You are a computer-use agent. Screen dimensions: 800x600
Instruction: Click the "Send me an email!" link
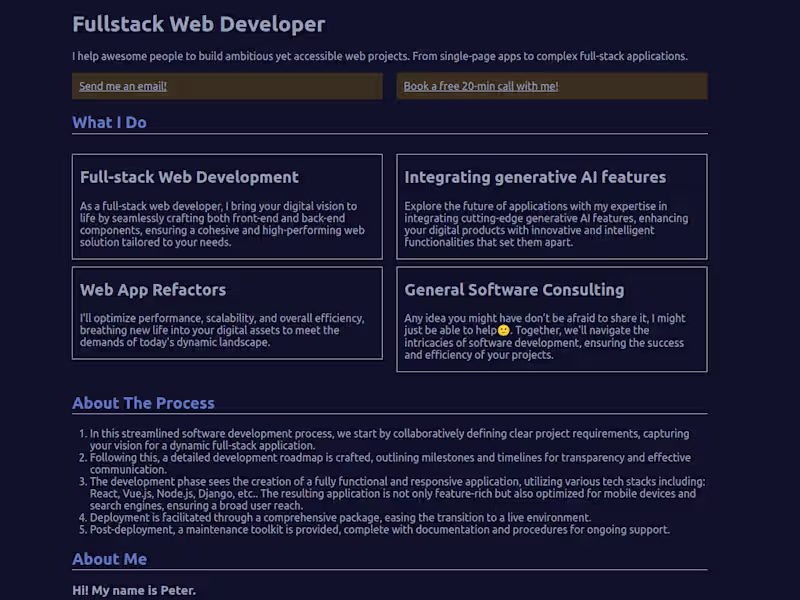point(121,86)
